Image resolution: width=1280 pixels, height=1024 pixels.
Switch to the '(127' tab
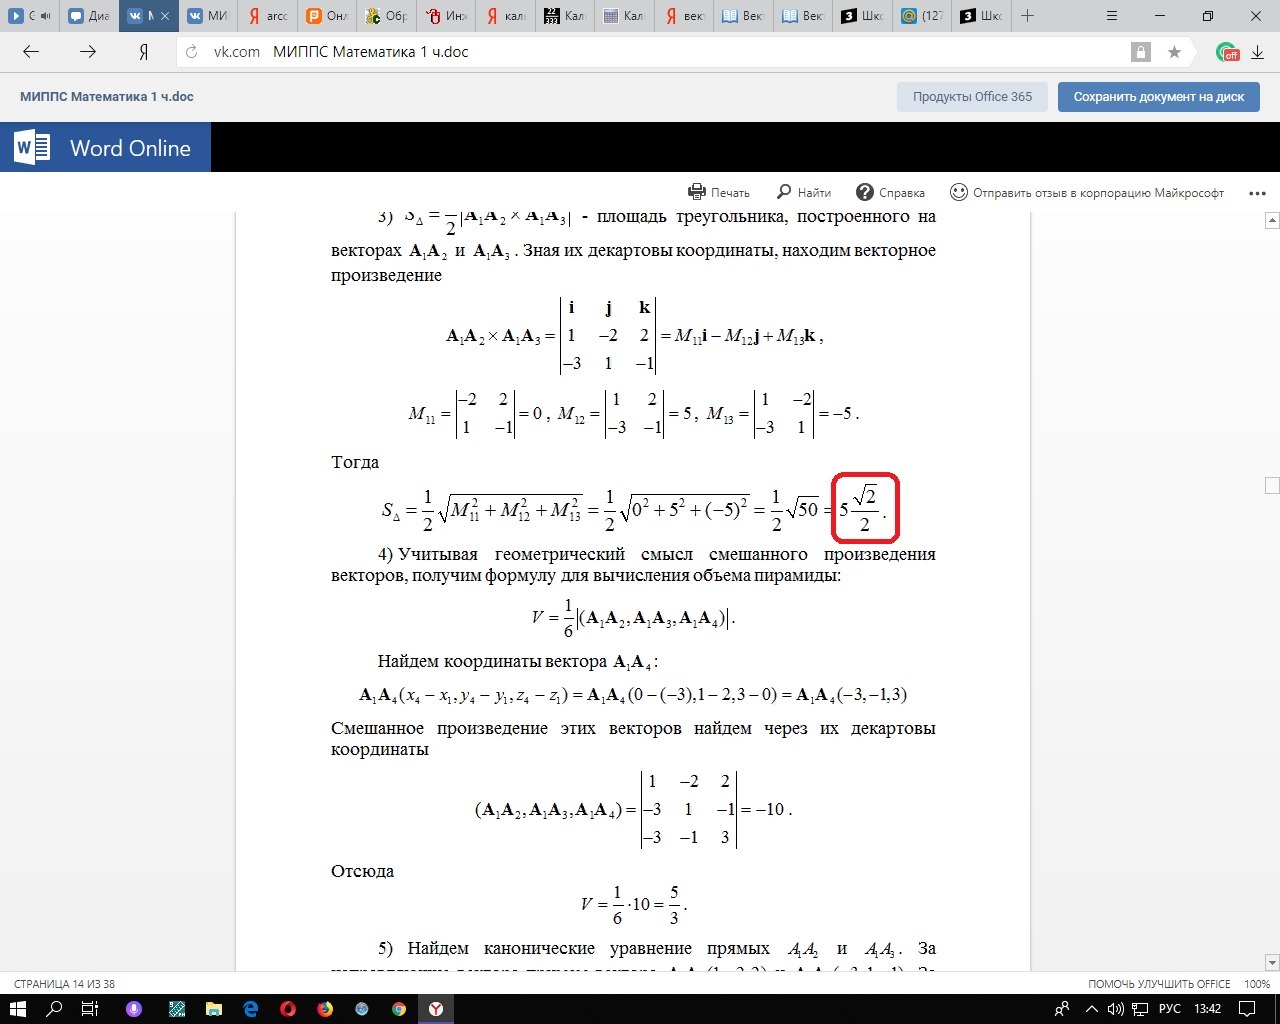(x=920, y=16)
